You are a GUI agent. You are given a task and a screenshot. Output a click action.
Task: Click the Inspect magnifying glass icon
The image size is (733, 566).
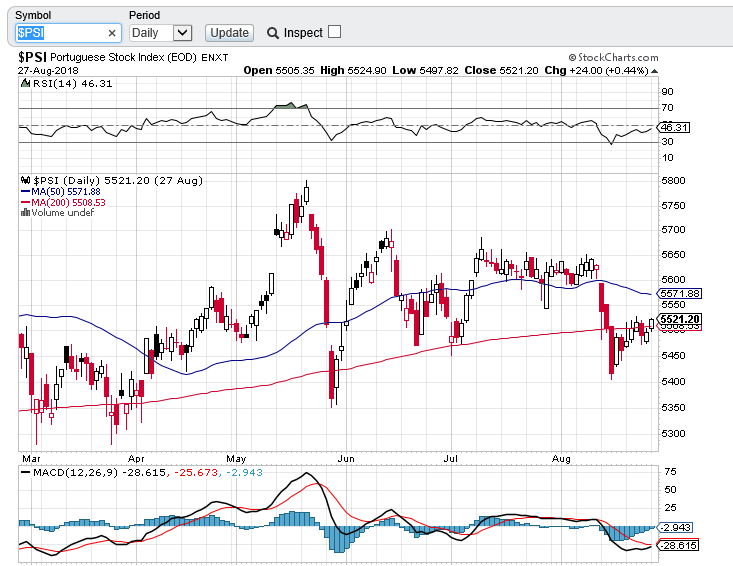point(273,33)
